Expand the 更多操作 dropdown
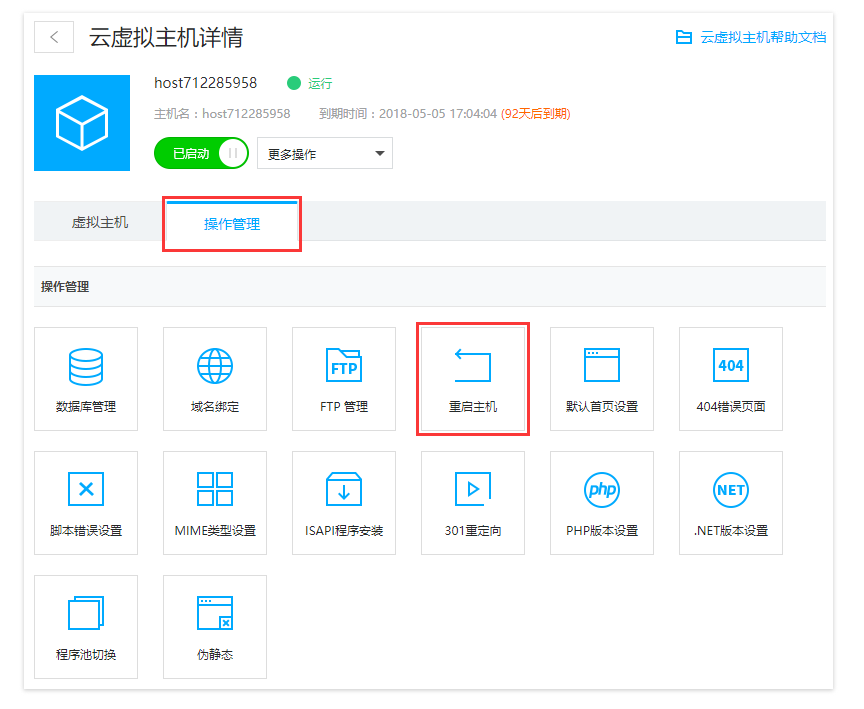This screenshot has height=709, width=864. [325, 154]
